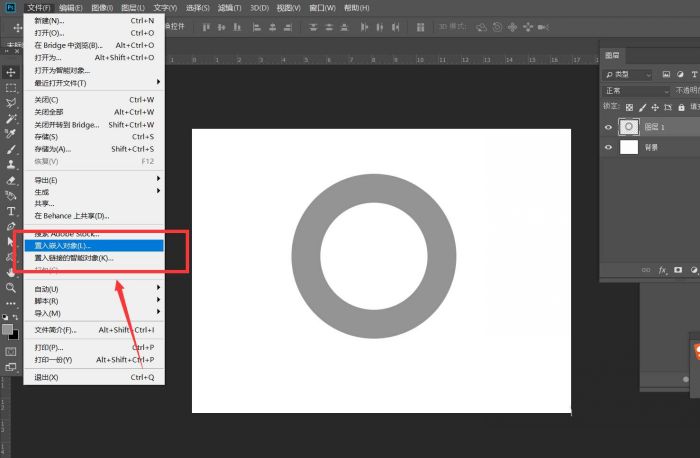This screenshot has height=458, width=700.
Task: Select the Rectangular Marquee tool
Action: (x=11, y=88)
